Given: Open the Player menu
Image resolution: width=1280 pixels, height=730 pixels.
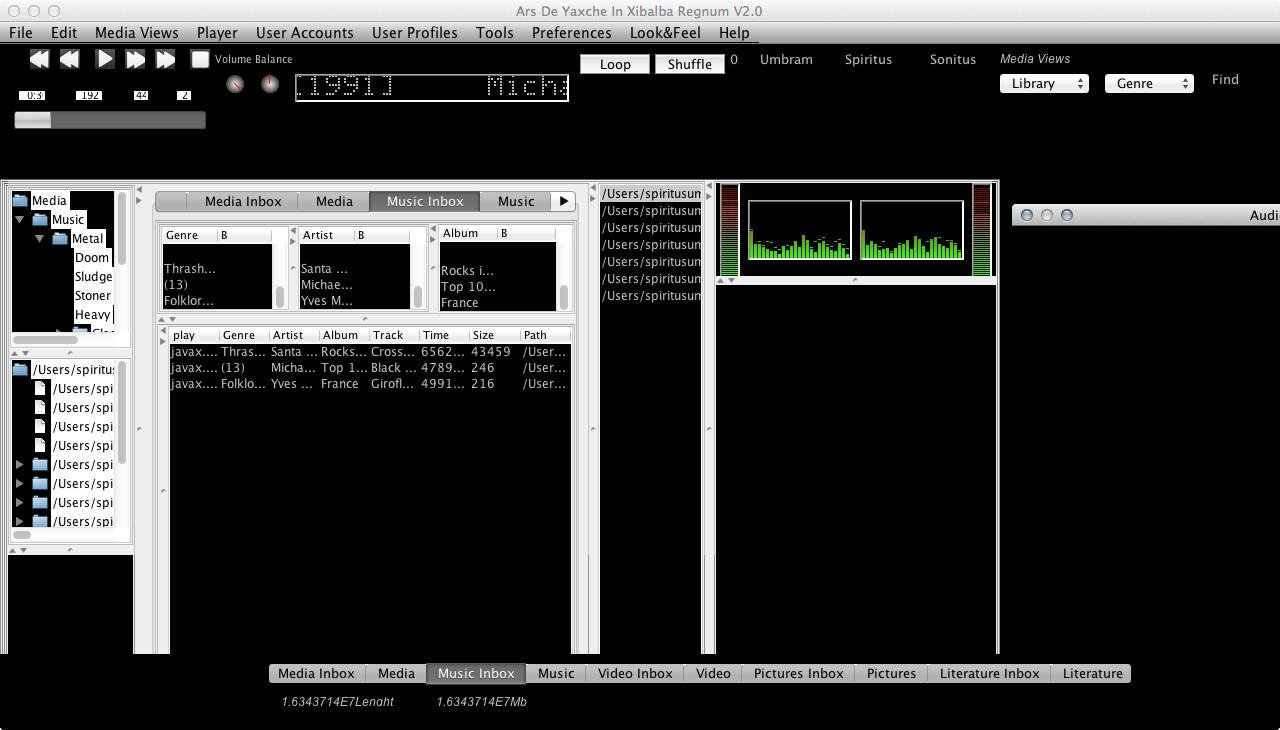Looking at the screenshot, I should pyautogui.click(x=216, y=32).
